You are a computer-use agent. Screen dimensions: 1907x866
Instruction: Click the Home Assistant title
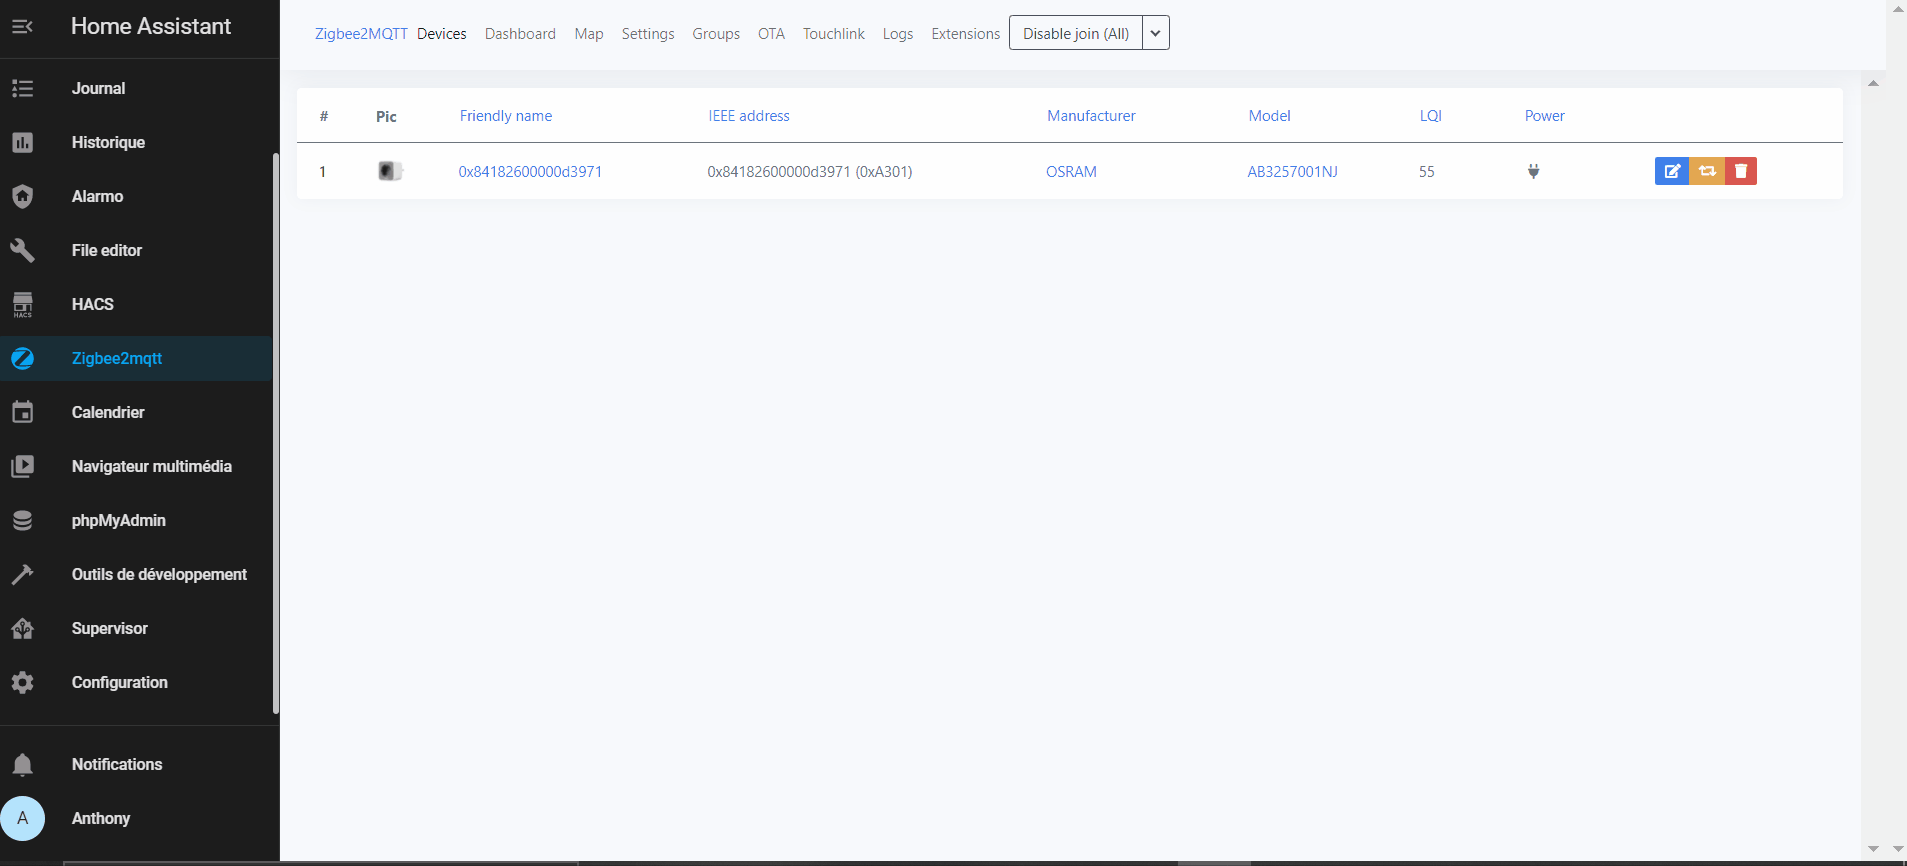point(151,26)
